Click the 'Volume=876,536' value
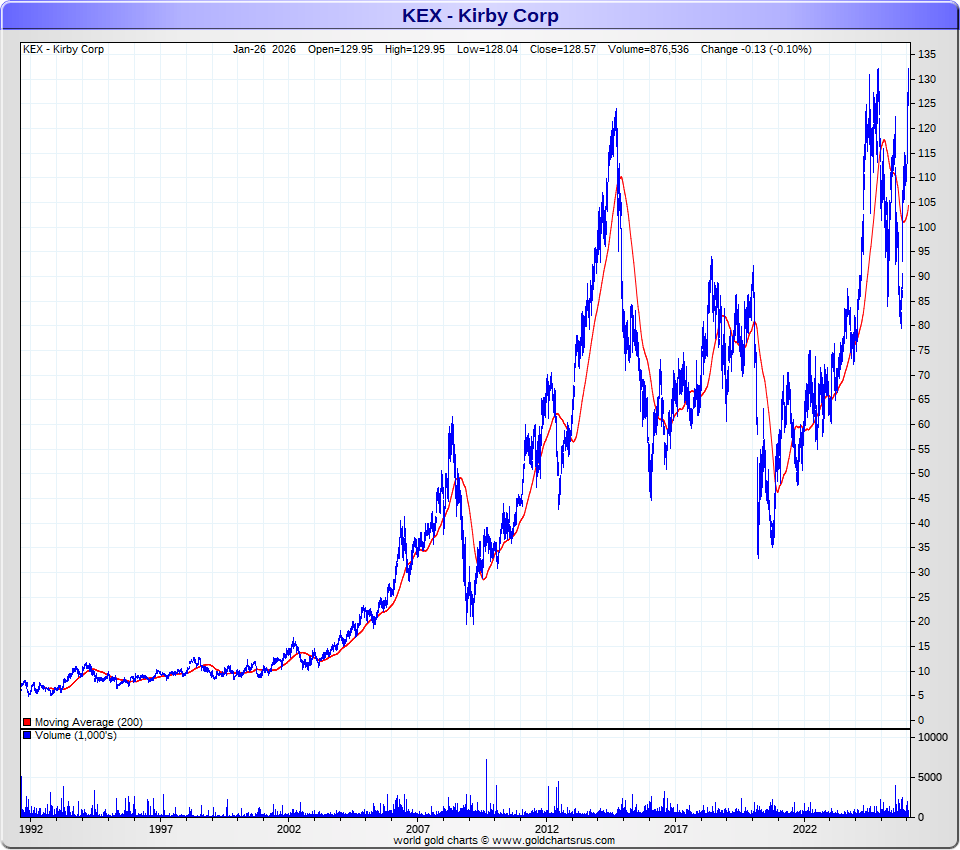960x850 pixels. click(648, 50)
